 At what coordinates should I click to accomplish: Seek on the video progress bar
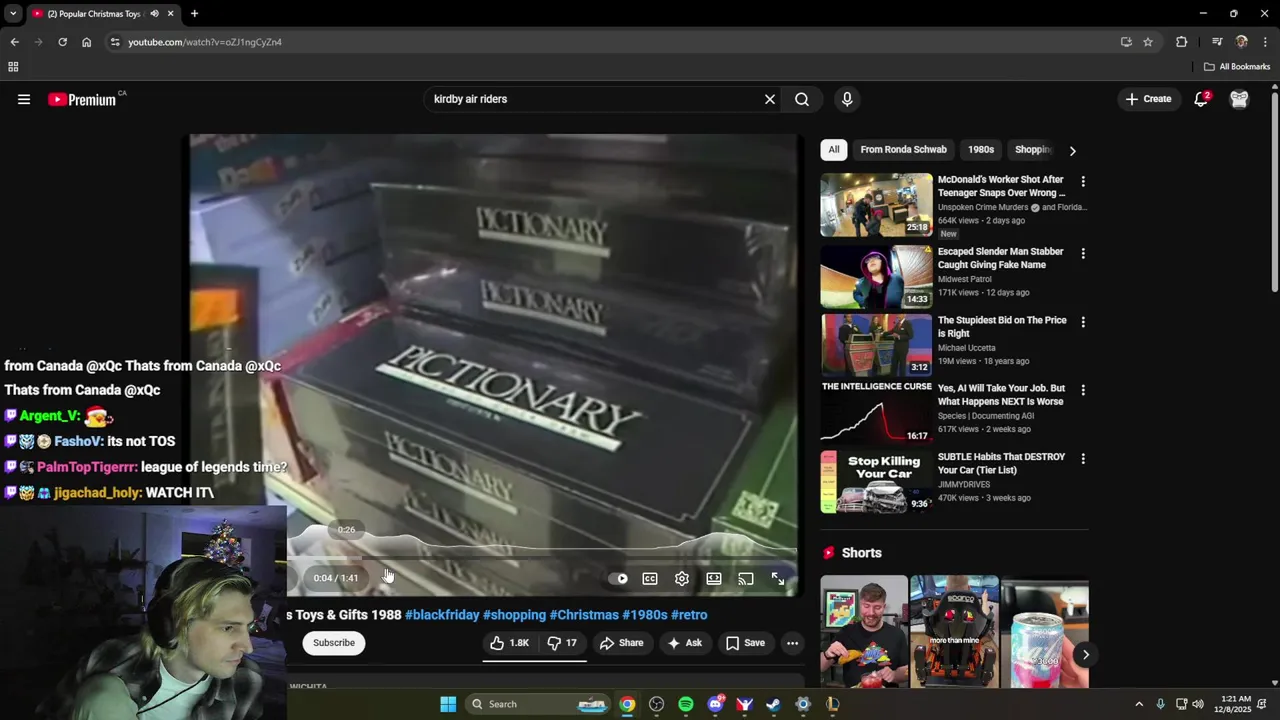pyautogui.click(x=542, y=558)
